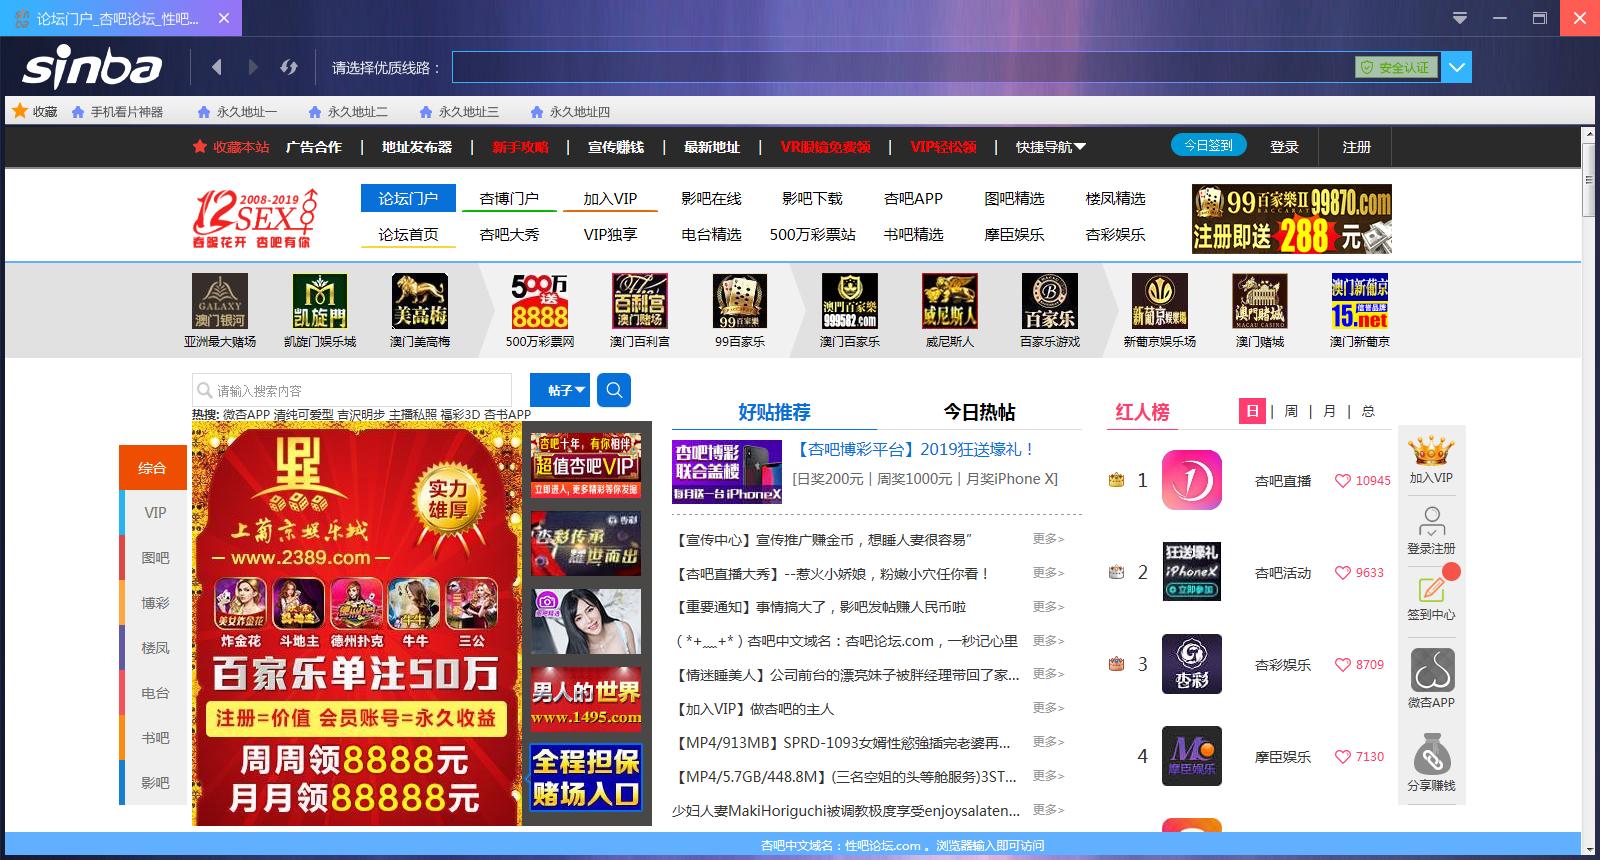Select the 综合 category in left sidebar
This screenshot has height=860, width=1600.
(153, 467)
